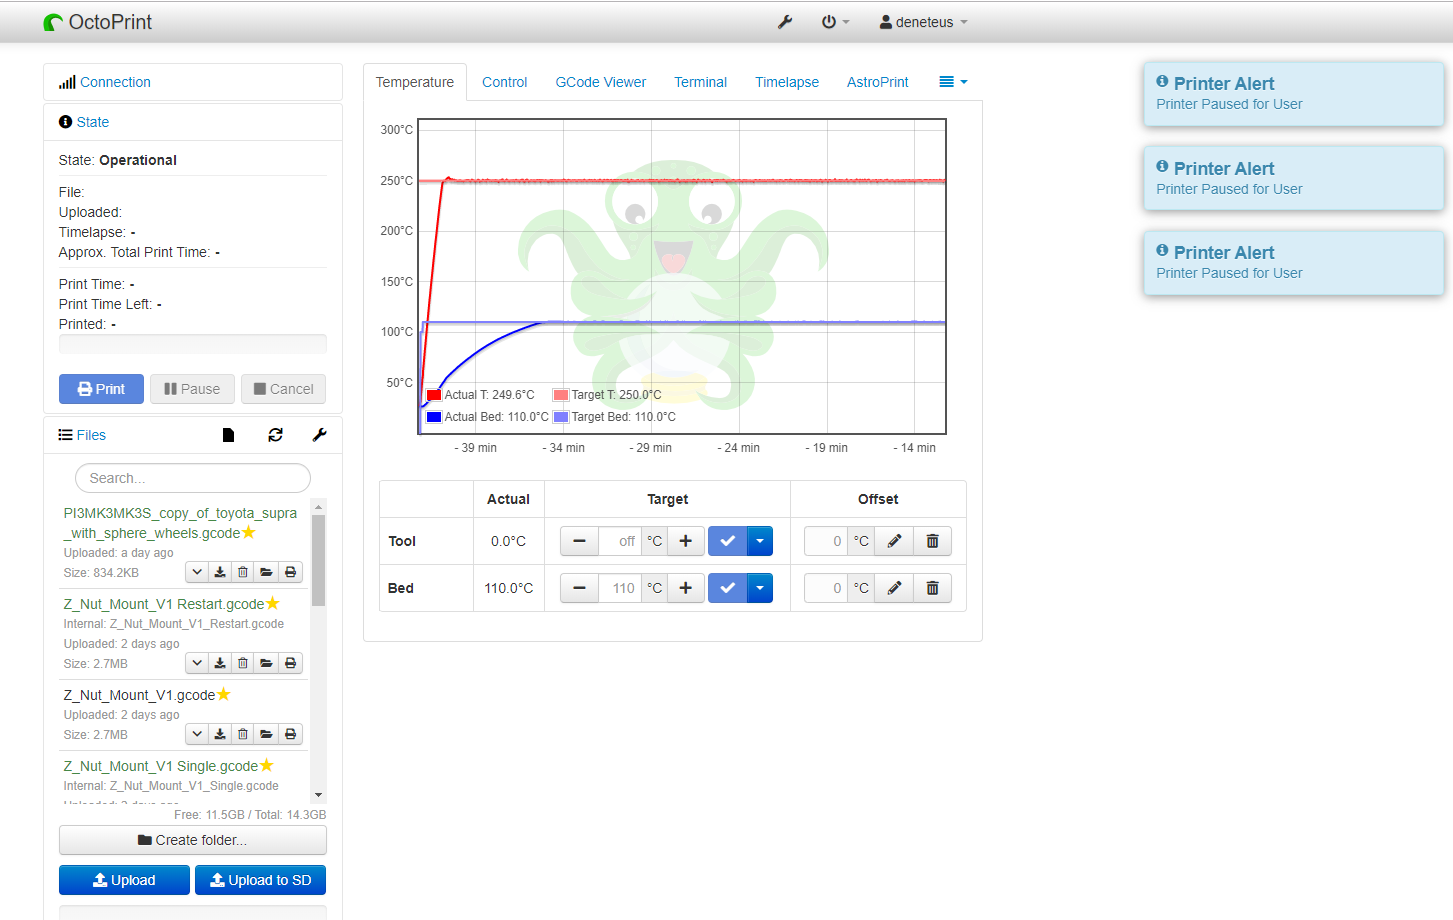Click the file icon in the Files panel header

[x=228, y=435]
